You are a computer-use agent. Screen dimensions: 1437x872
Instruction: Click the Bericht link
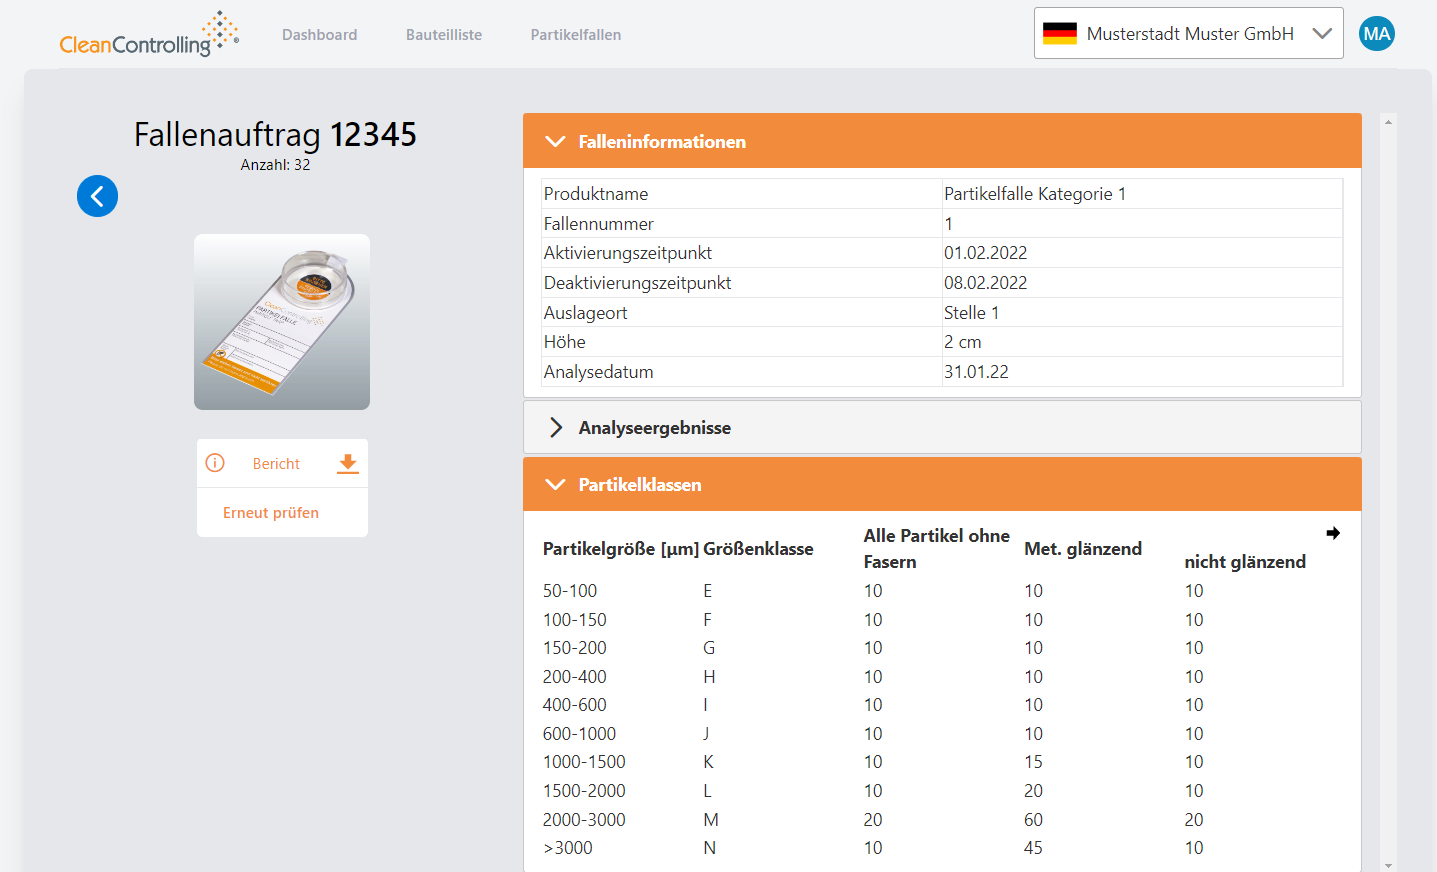pos(276,464)
